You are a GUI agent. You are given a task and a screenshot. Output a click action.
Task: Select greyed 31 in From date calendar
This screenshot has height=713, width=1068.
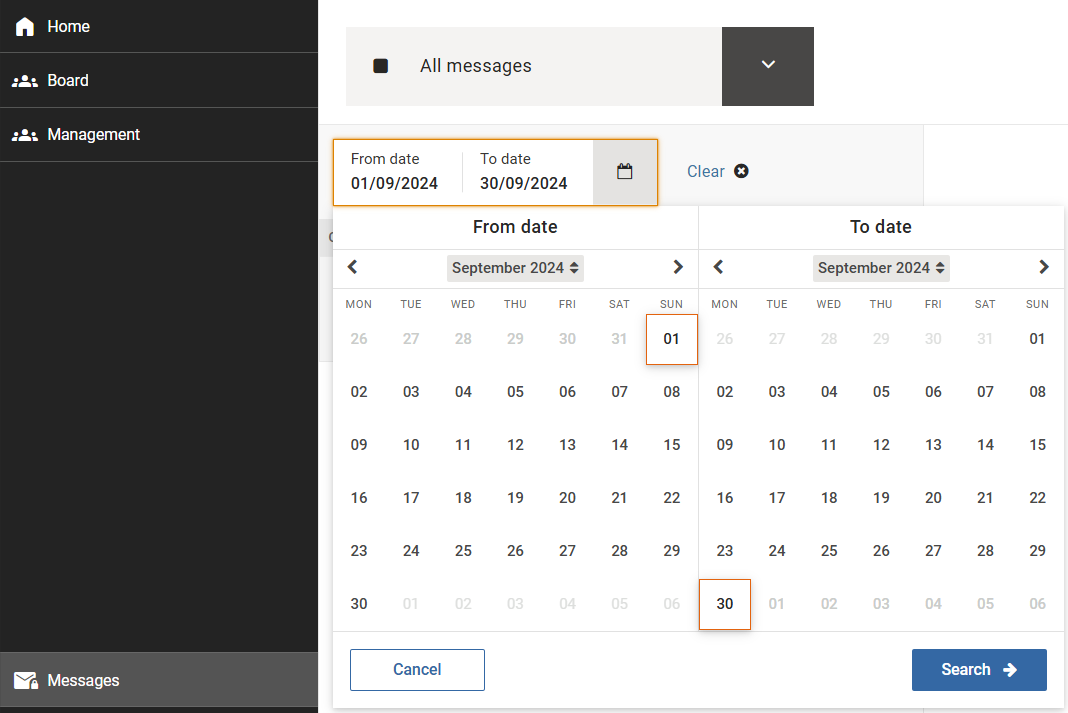tap(619, 339)
